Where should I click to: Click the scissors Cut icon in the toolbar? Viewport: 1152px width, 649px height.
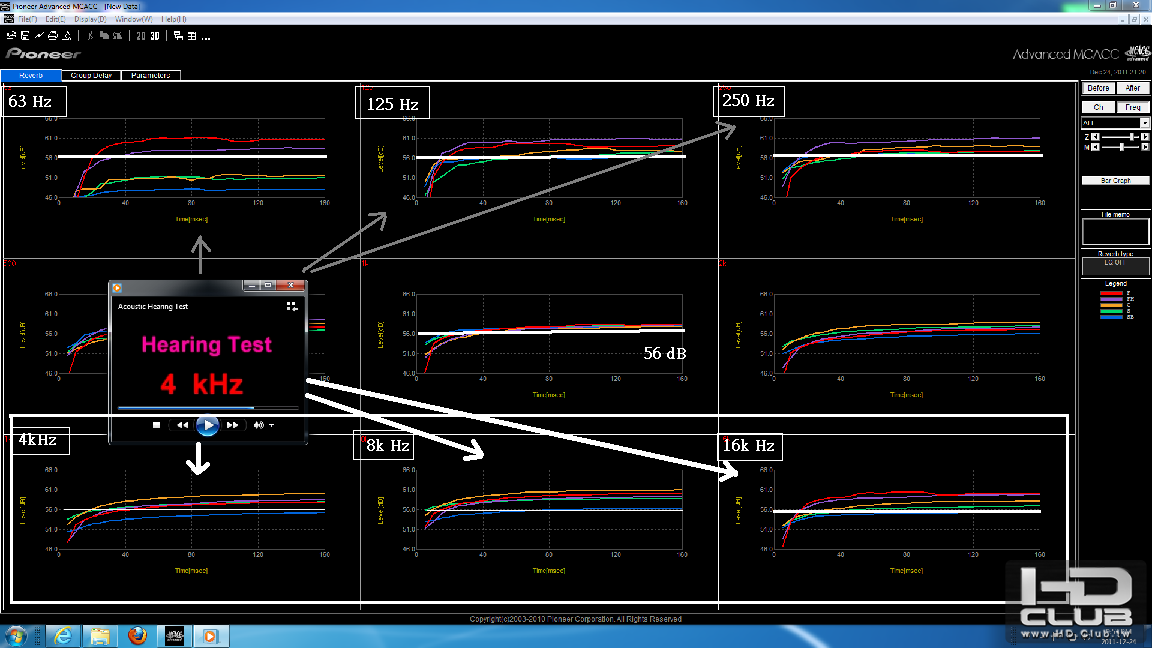click(90, 36)
